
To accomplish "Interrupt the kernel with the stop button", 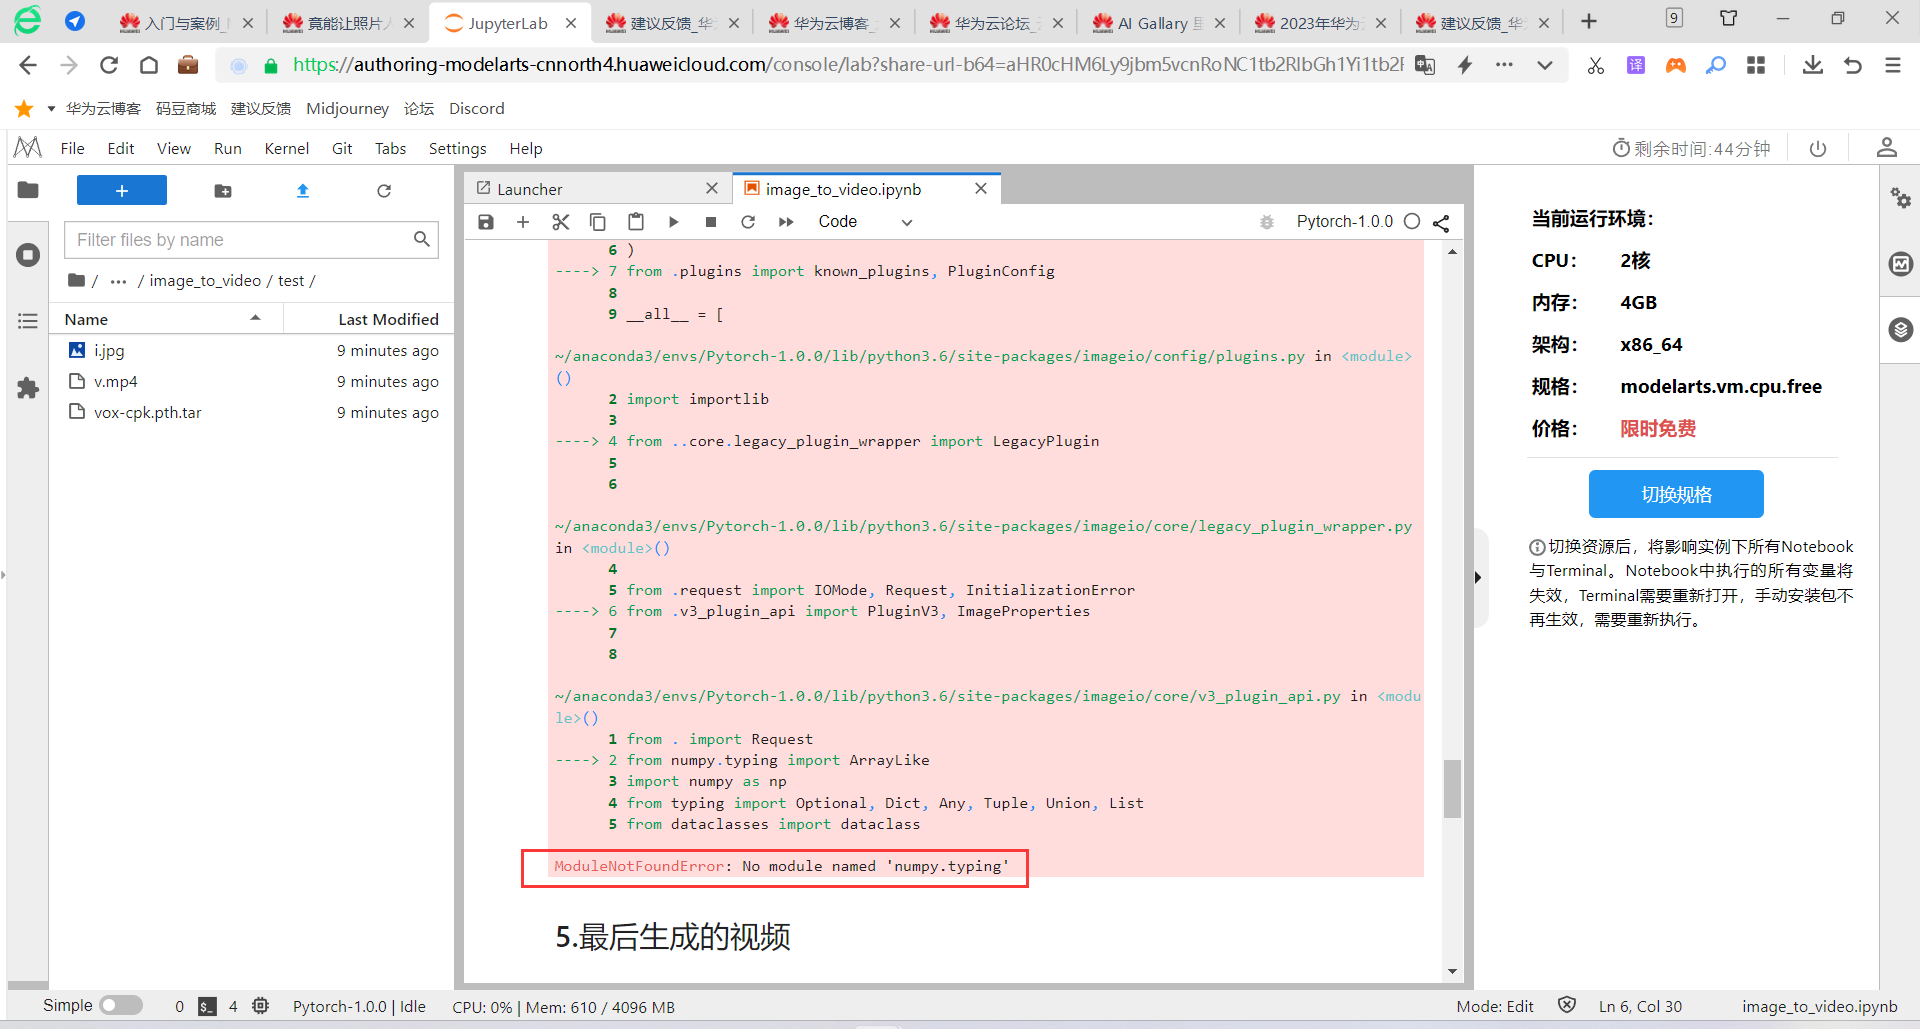I will tap(711, 222).
